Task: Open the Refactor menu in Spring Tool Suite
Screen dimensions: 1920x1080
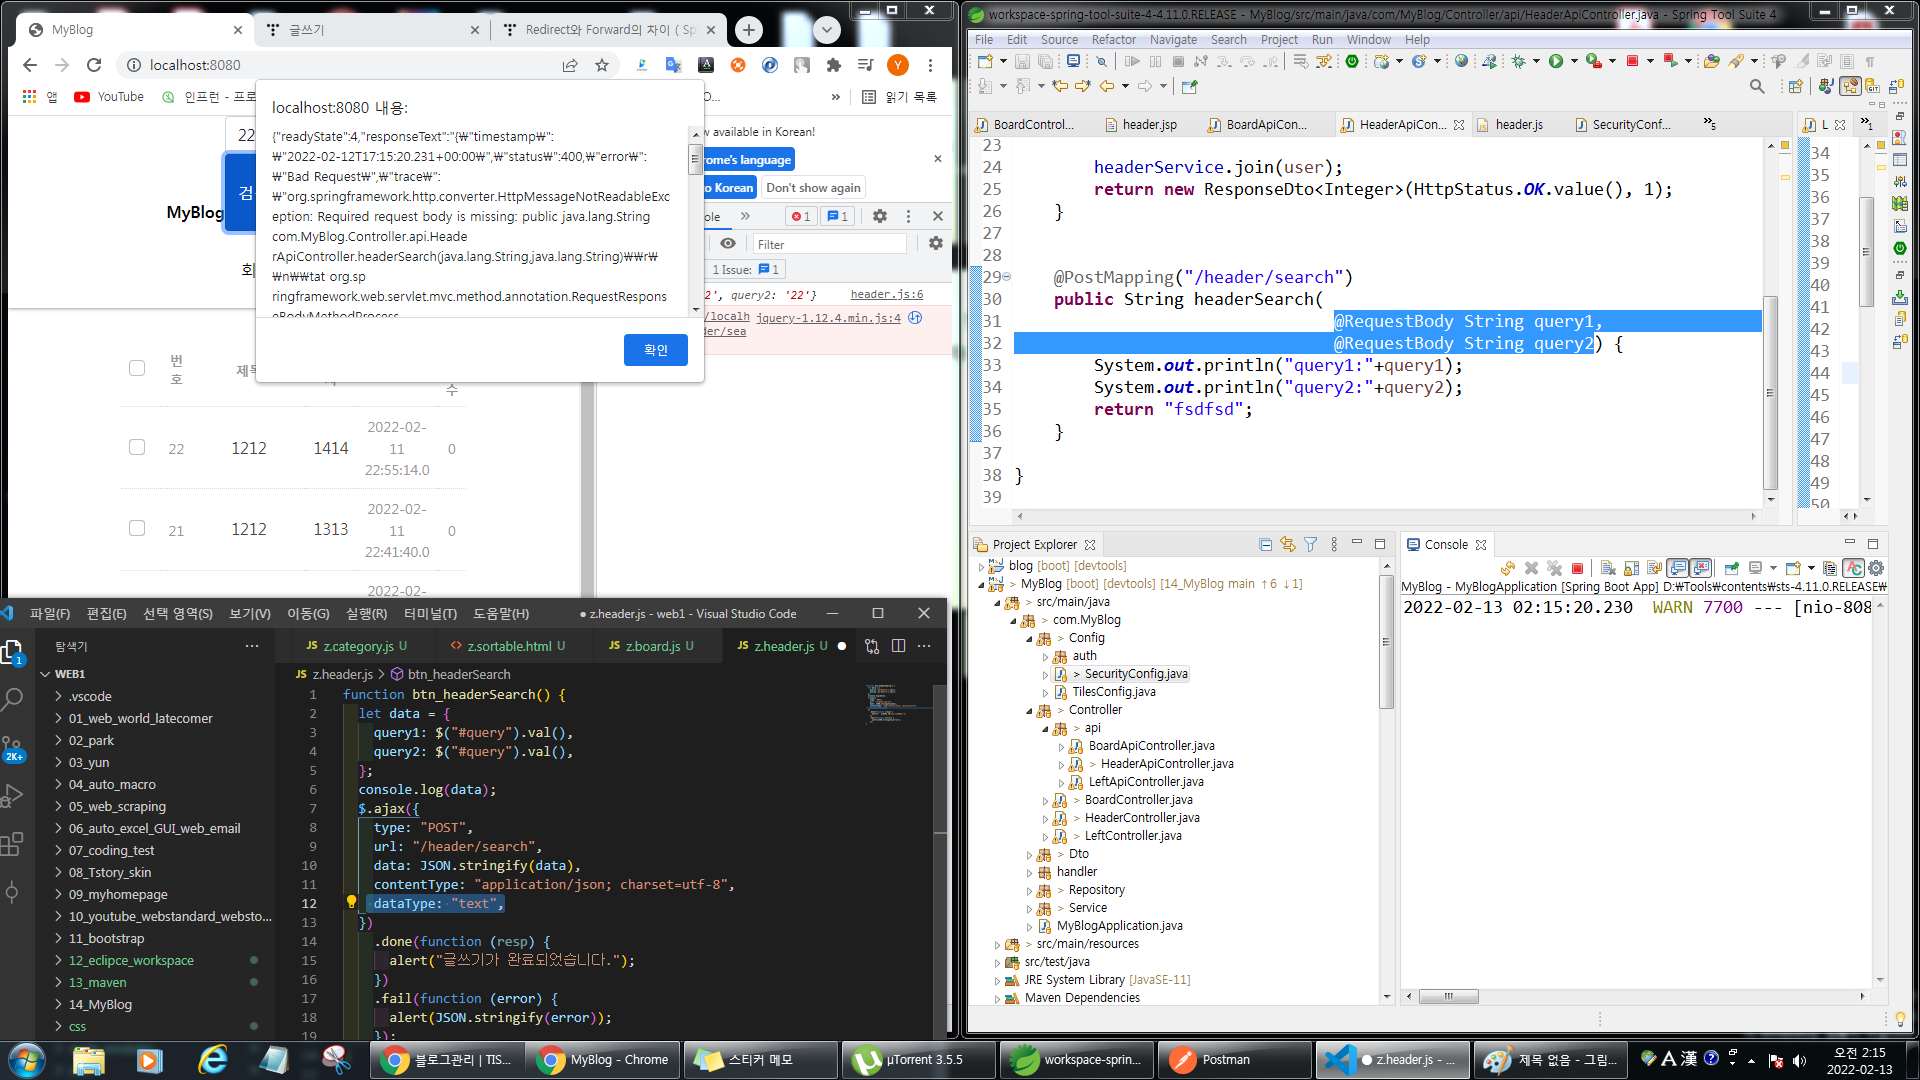Action: (x=1113, y=40)
